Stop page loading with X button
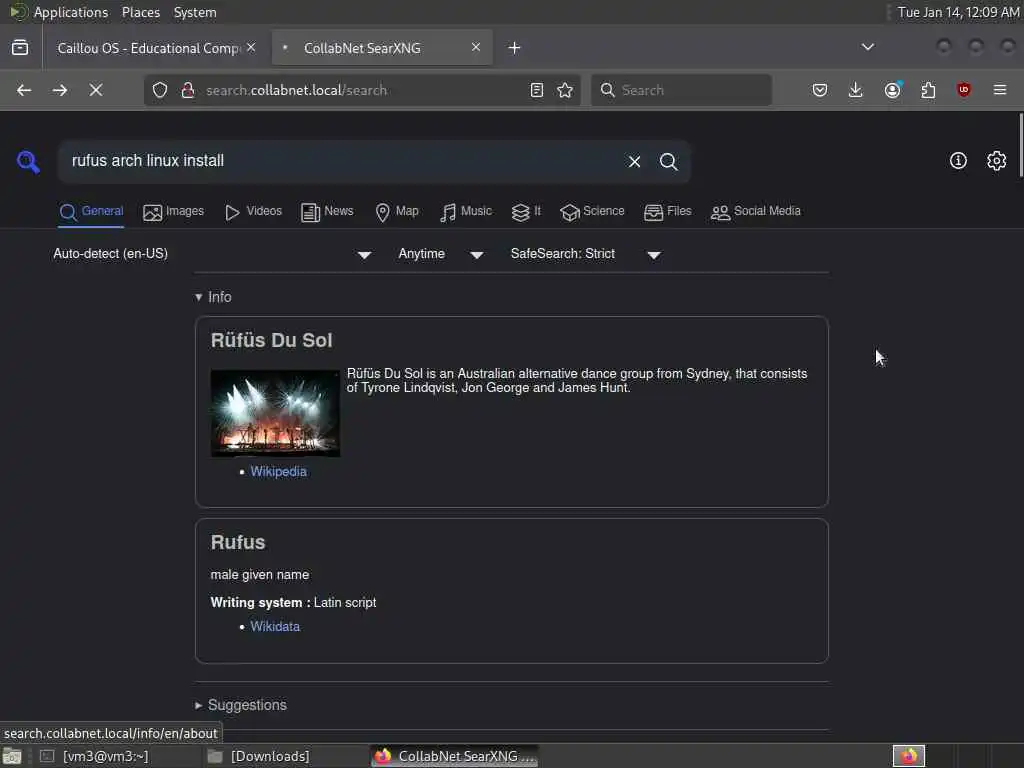The image size is (1024, 768). 96,90
